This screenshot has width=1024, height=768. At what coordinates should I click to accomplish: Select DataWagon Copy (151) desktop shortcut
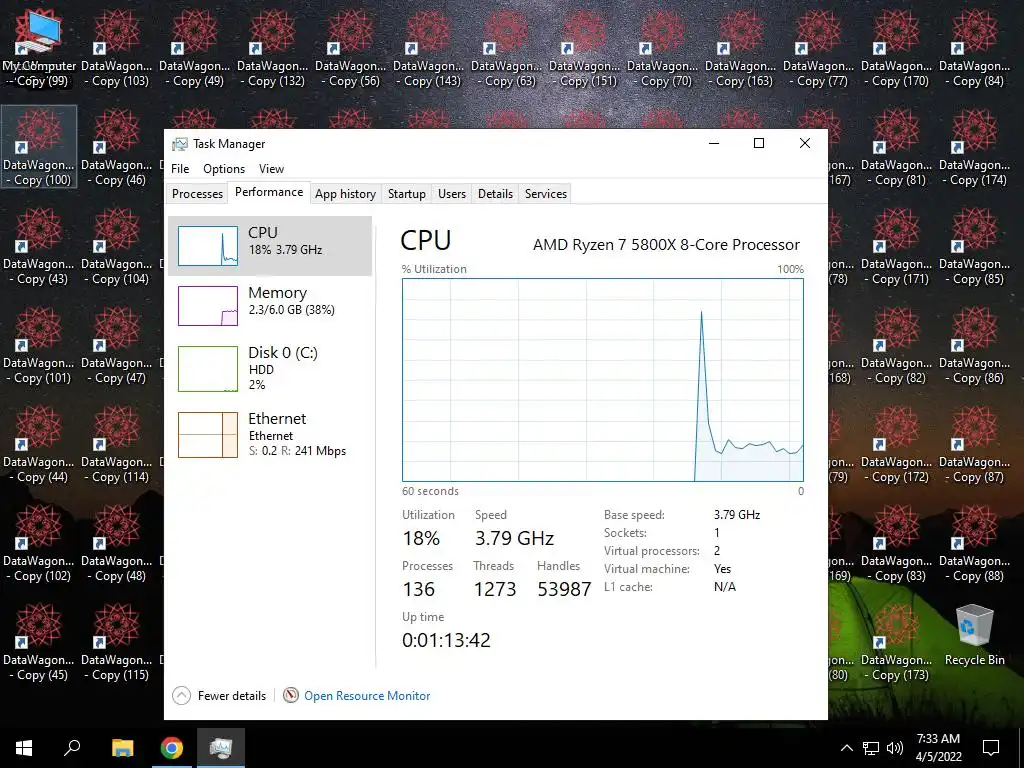[x=584, y=48]
